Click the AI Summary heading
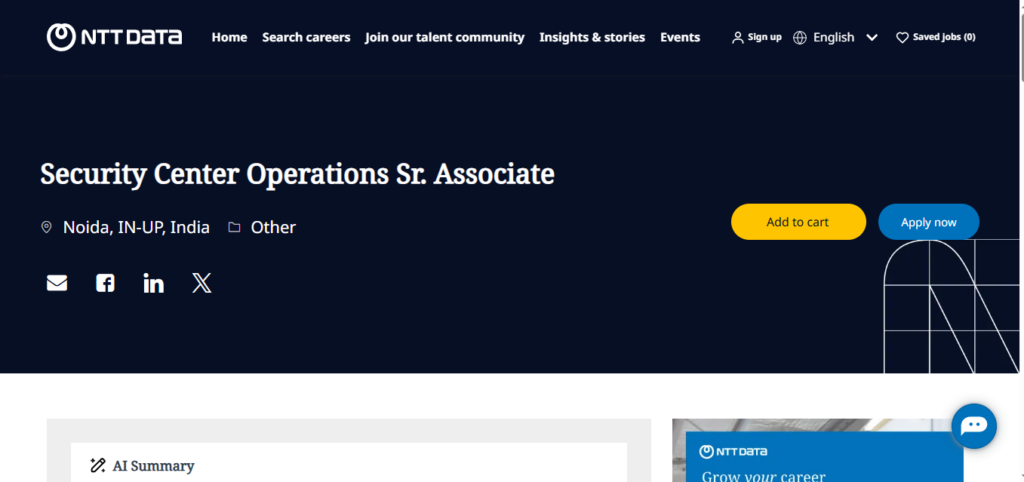 (153, 466)
